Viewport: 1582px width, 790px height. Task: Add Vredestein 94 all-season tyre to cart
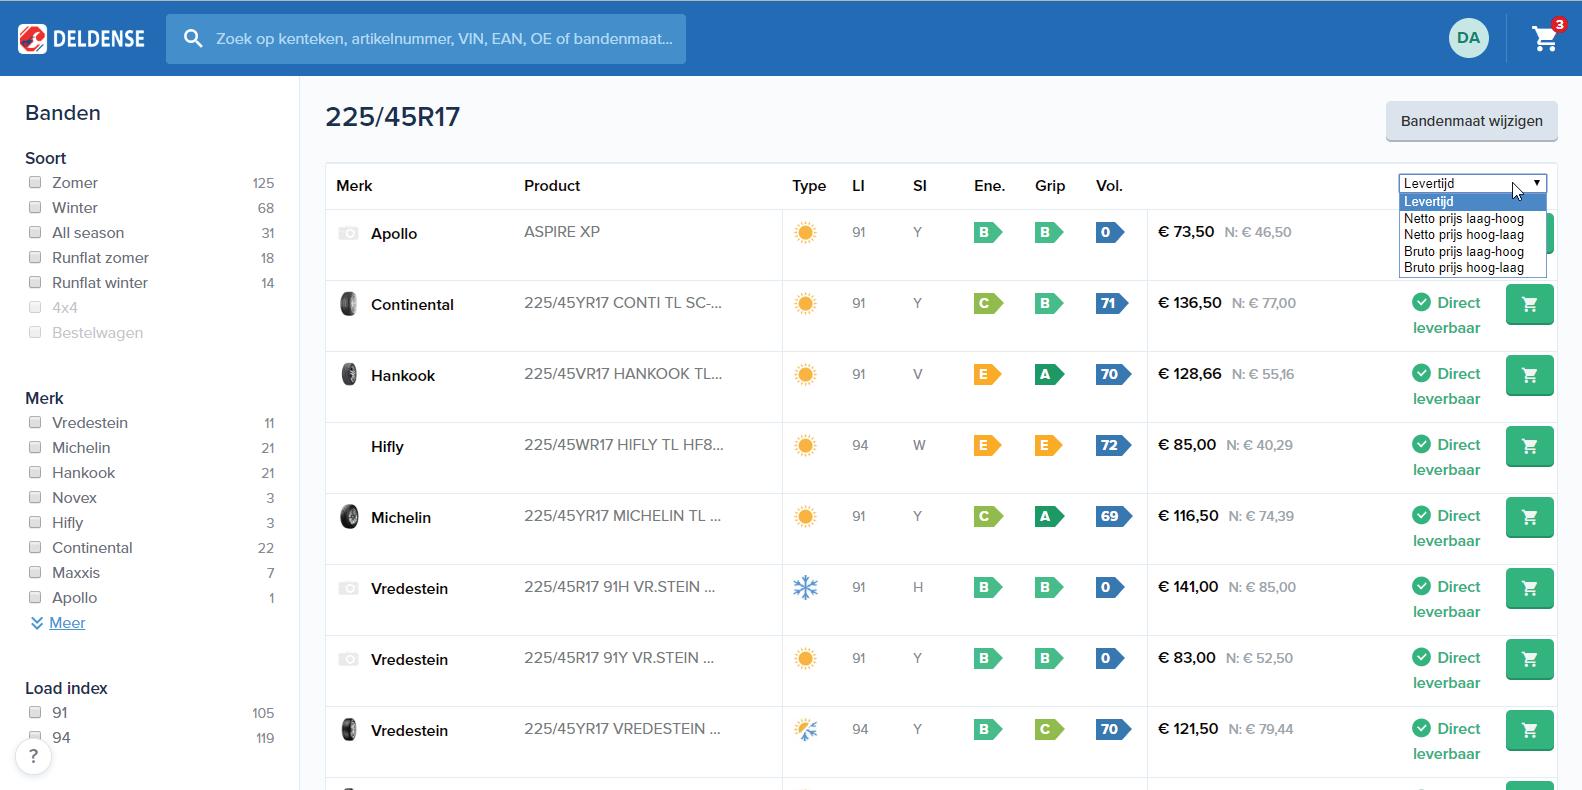1529,730
